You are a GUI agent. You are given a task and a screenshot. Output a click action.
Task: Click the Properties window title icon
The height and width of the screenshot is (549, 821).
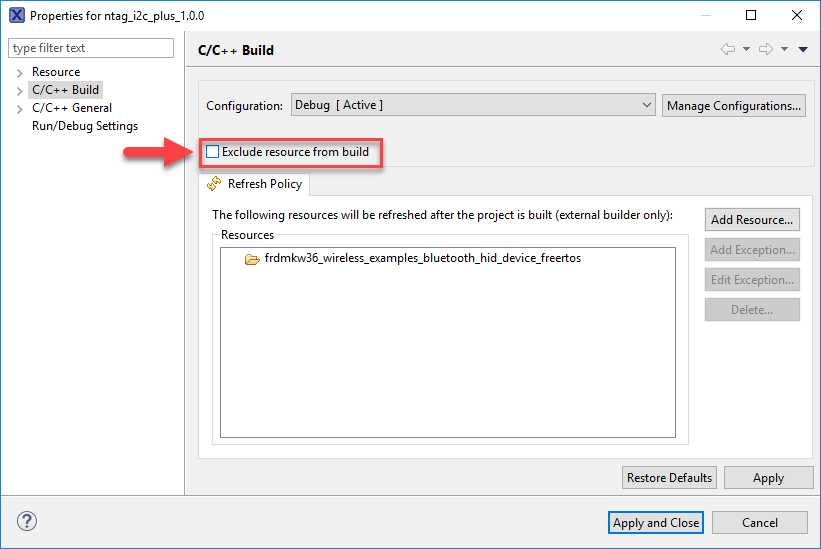(16, 16)
